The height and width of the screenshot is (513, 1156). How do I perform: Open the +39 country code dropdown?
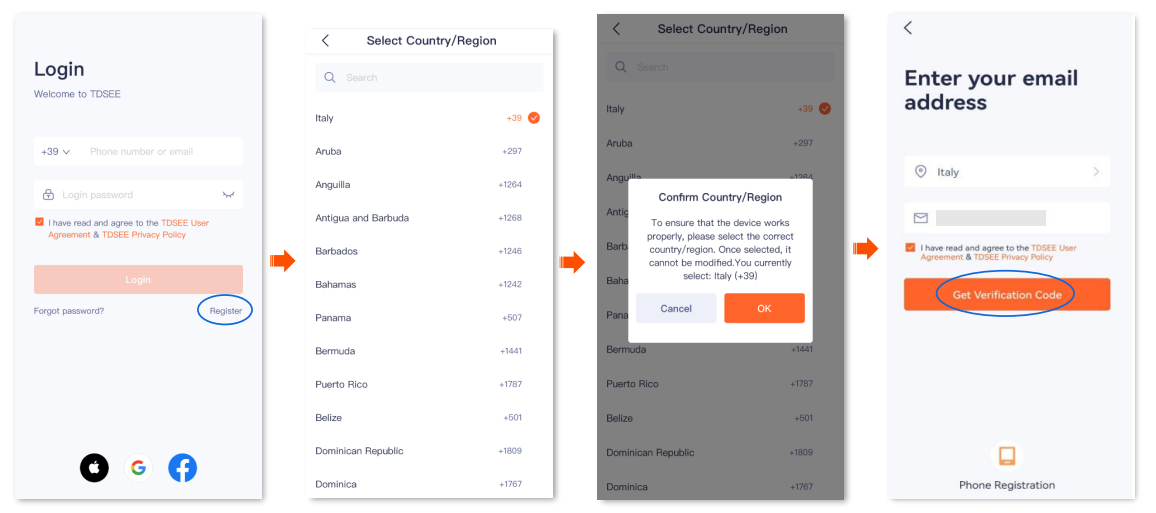[x=55, y=152]
